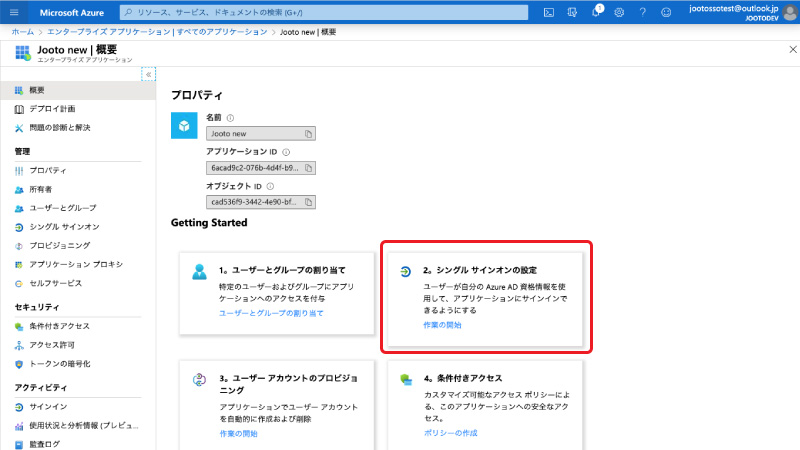Click the デプロイ計画 book icon
The width and height of the screenshot is (800, 450).
[19, 109]
